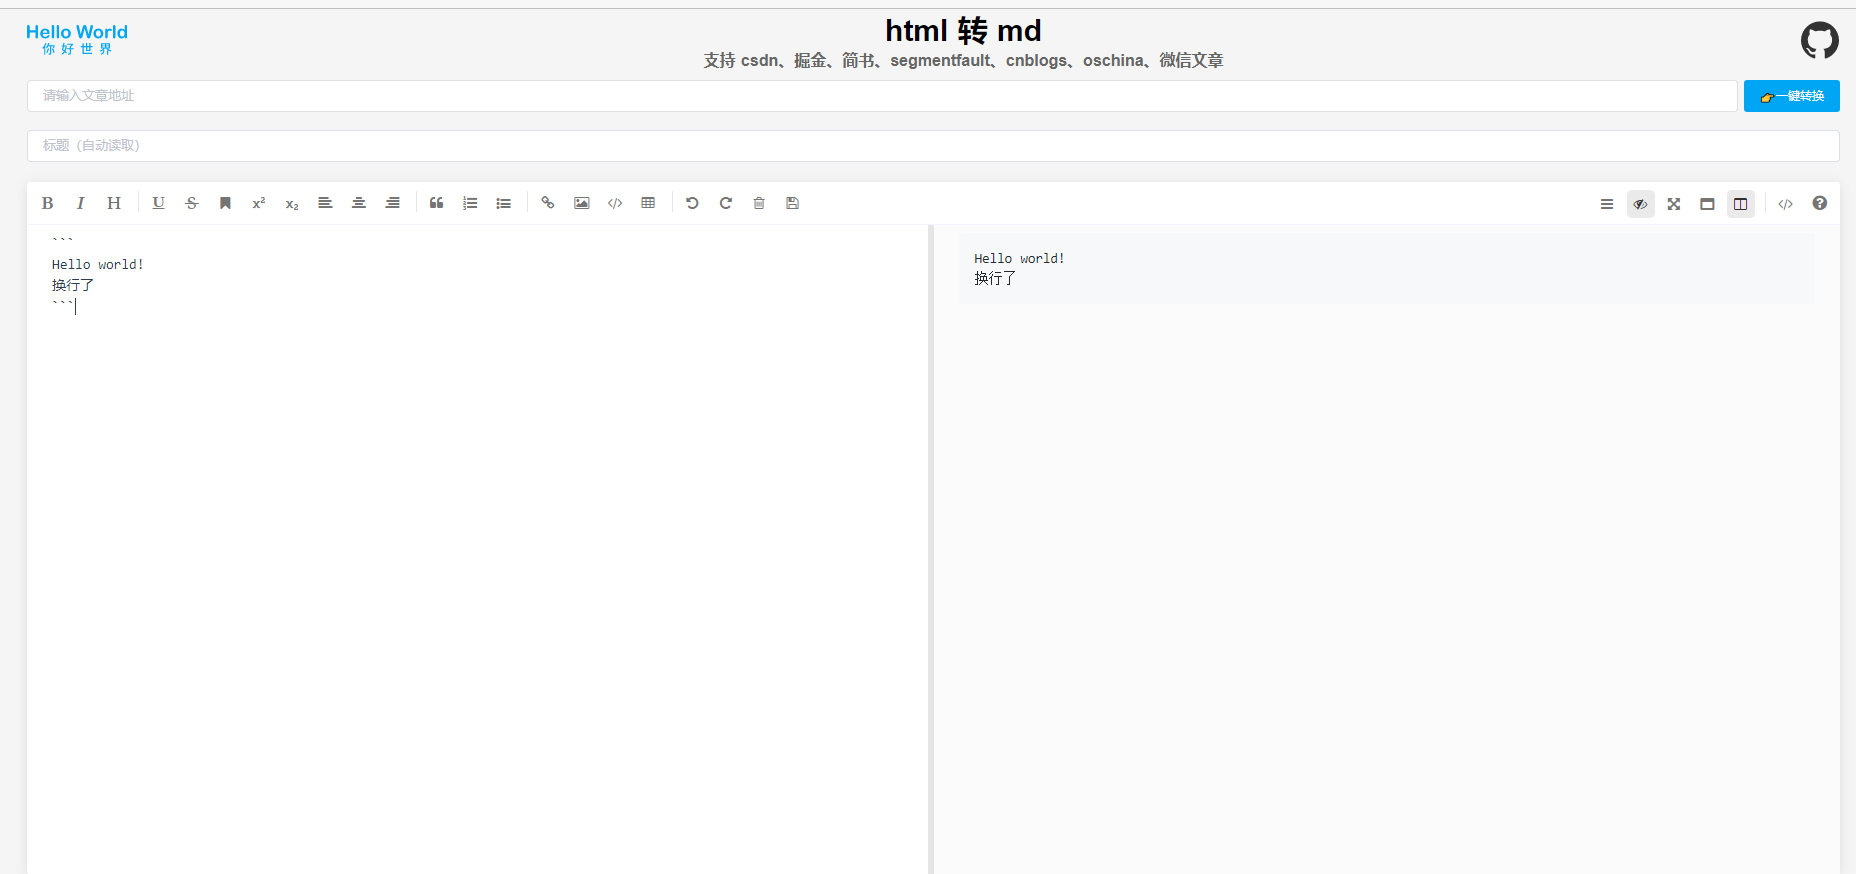The height and width of the screenshot is (874, 1856).
Task: Open markdown help question icon
Action: point(1820,204)
